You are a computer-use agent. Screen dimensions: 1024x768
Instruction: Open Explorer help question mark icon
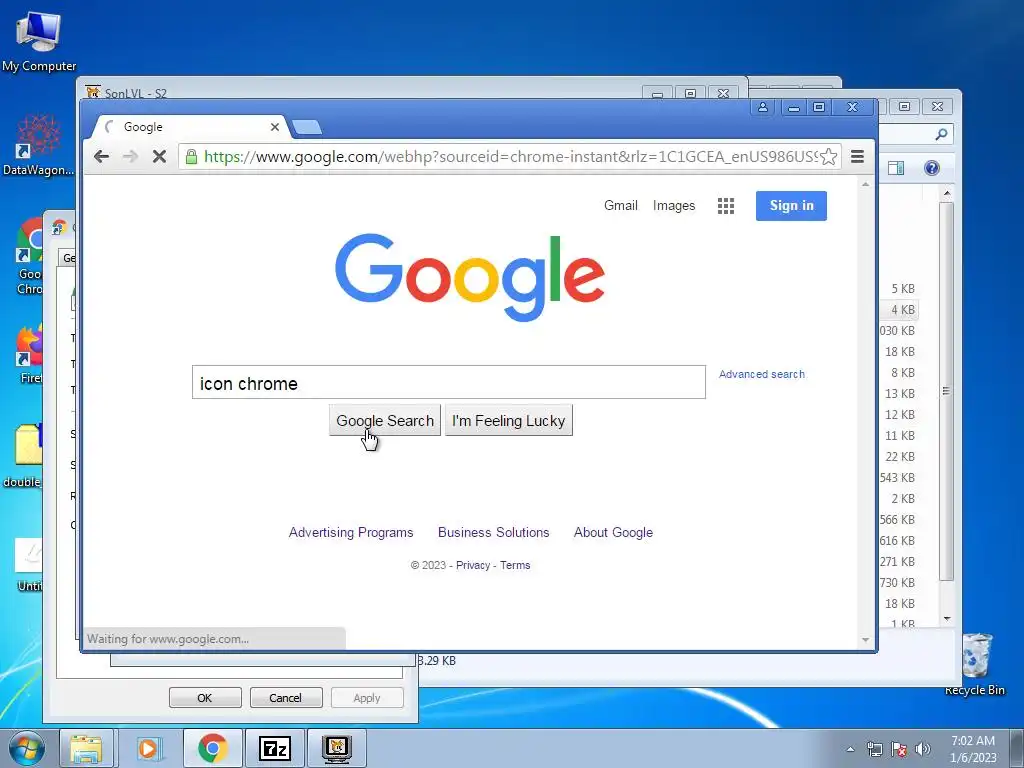[932, 168]
